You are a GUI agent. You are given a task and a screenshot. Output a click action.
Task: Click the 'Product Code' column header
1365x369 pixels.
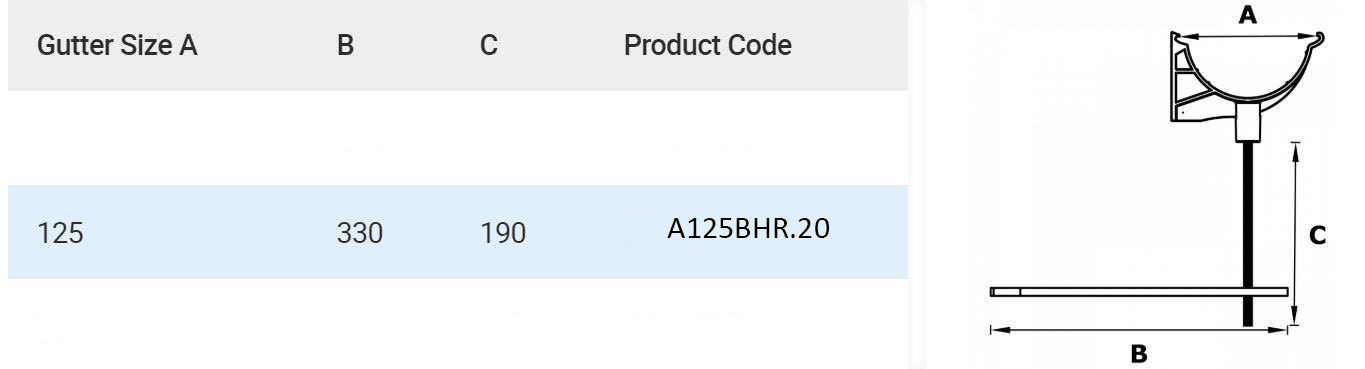[x=708, y=46]
